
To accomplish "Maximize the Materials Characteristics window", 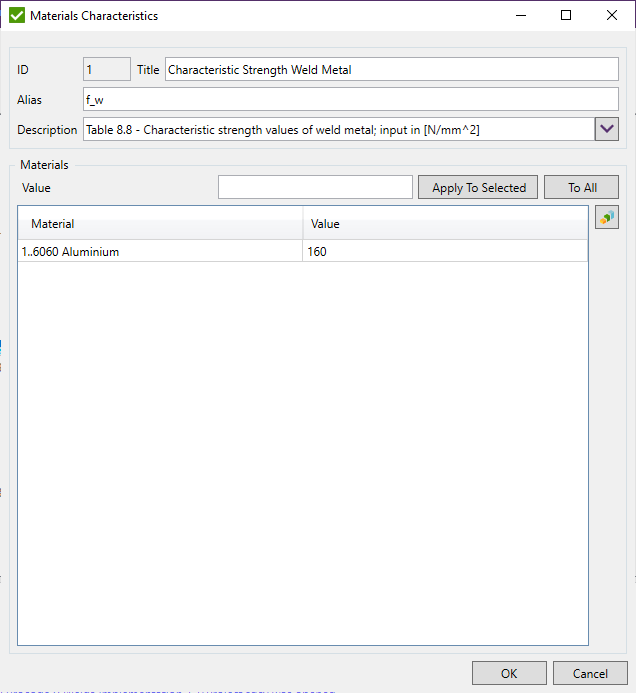I will 566,15.
